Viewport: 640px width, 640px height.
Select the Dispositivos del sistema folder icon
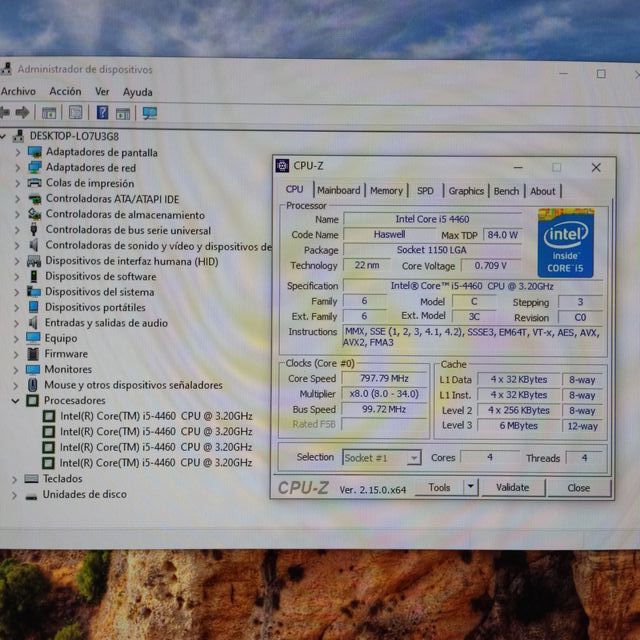coord(34,291)
